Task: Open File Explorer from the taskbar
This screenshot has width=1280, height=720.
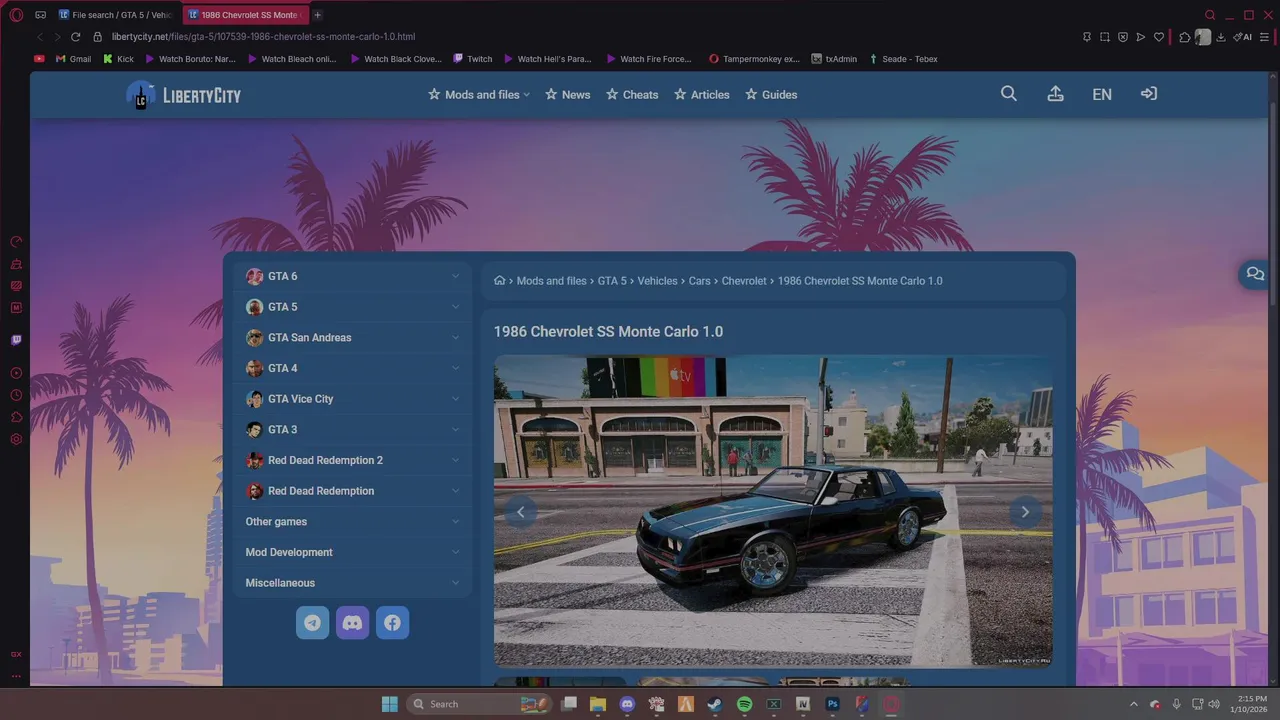Action: (x=598, y=704)
